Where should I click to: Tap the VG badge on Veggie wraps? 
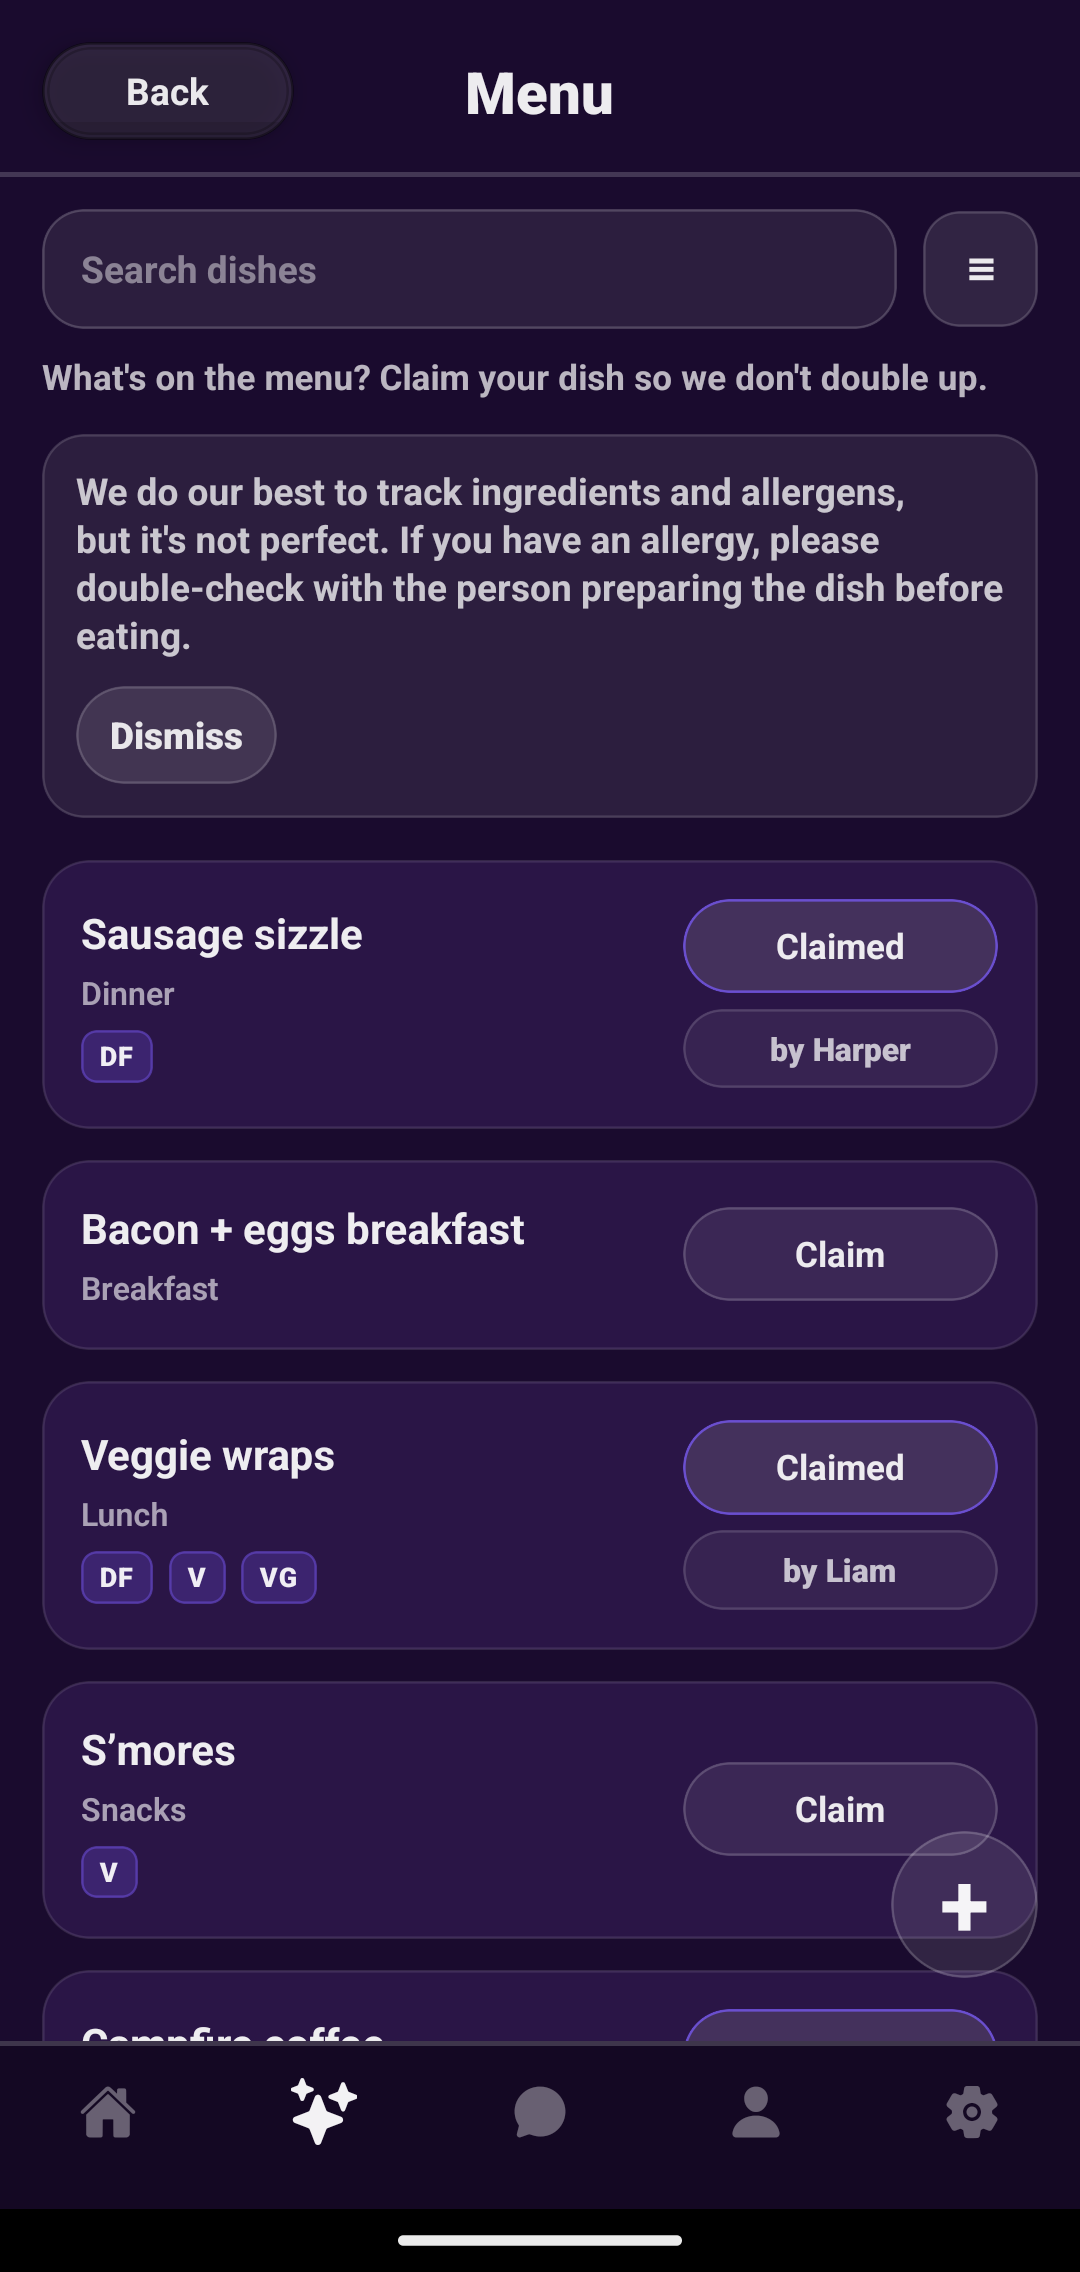point(278,1577)
